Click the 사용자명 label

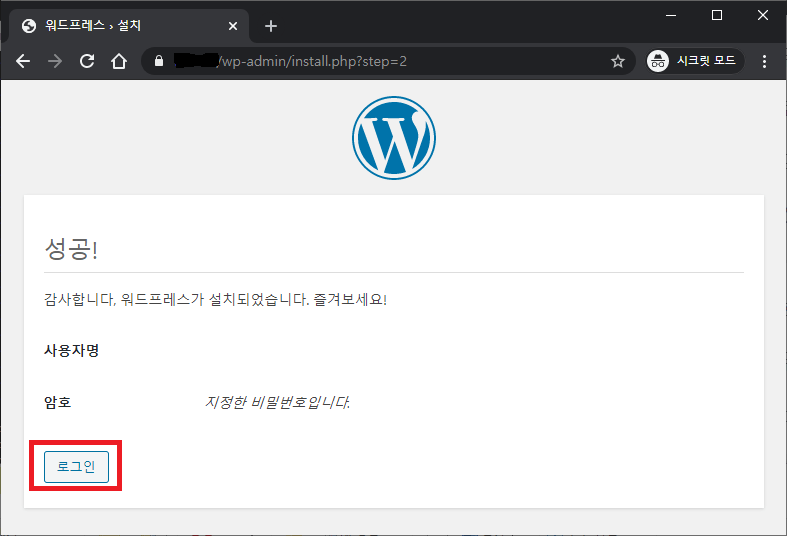point(71,351)
